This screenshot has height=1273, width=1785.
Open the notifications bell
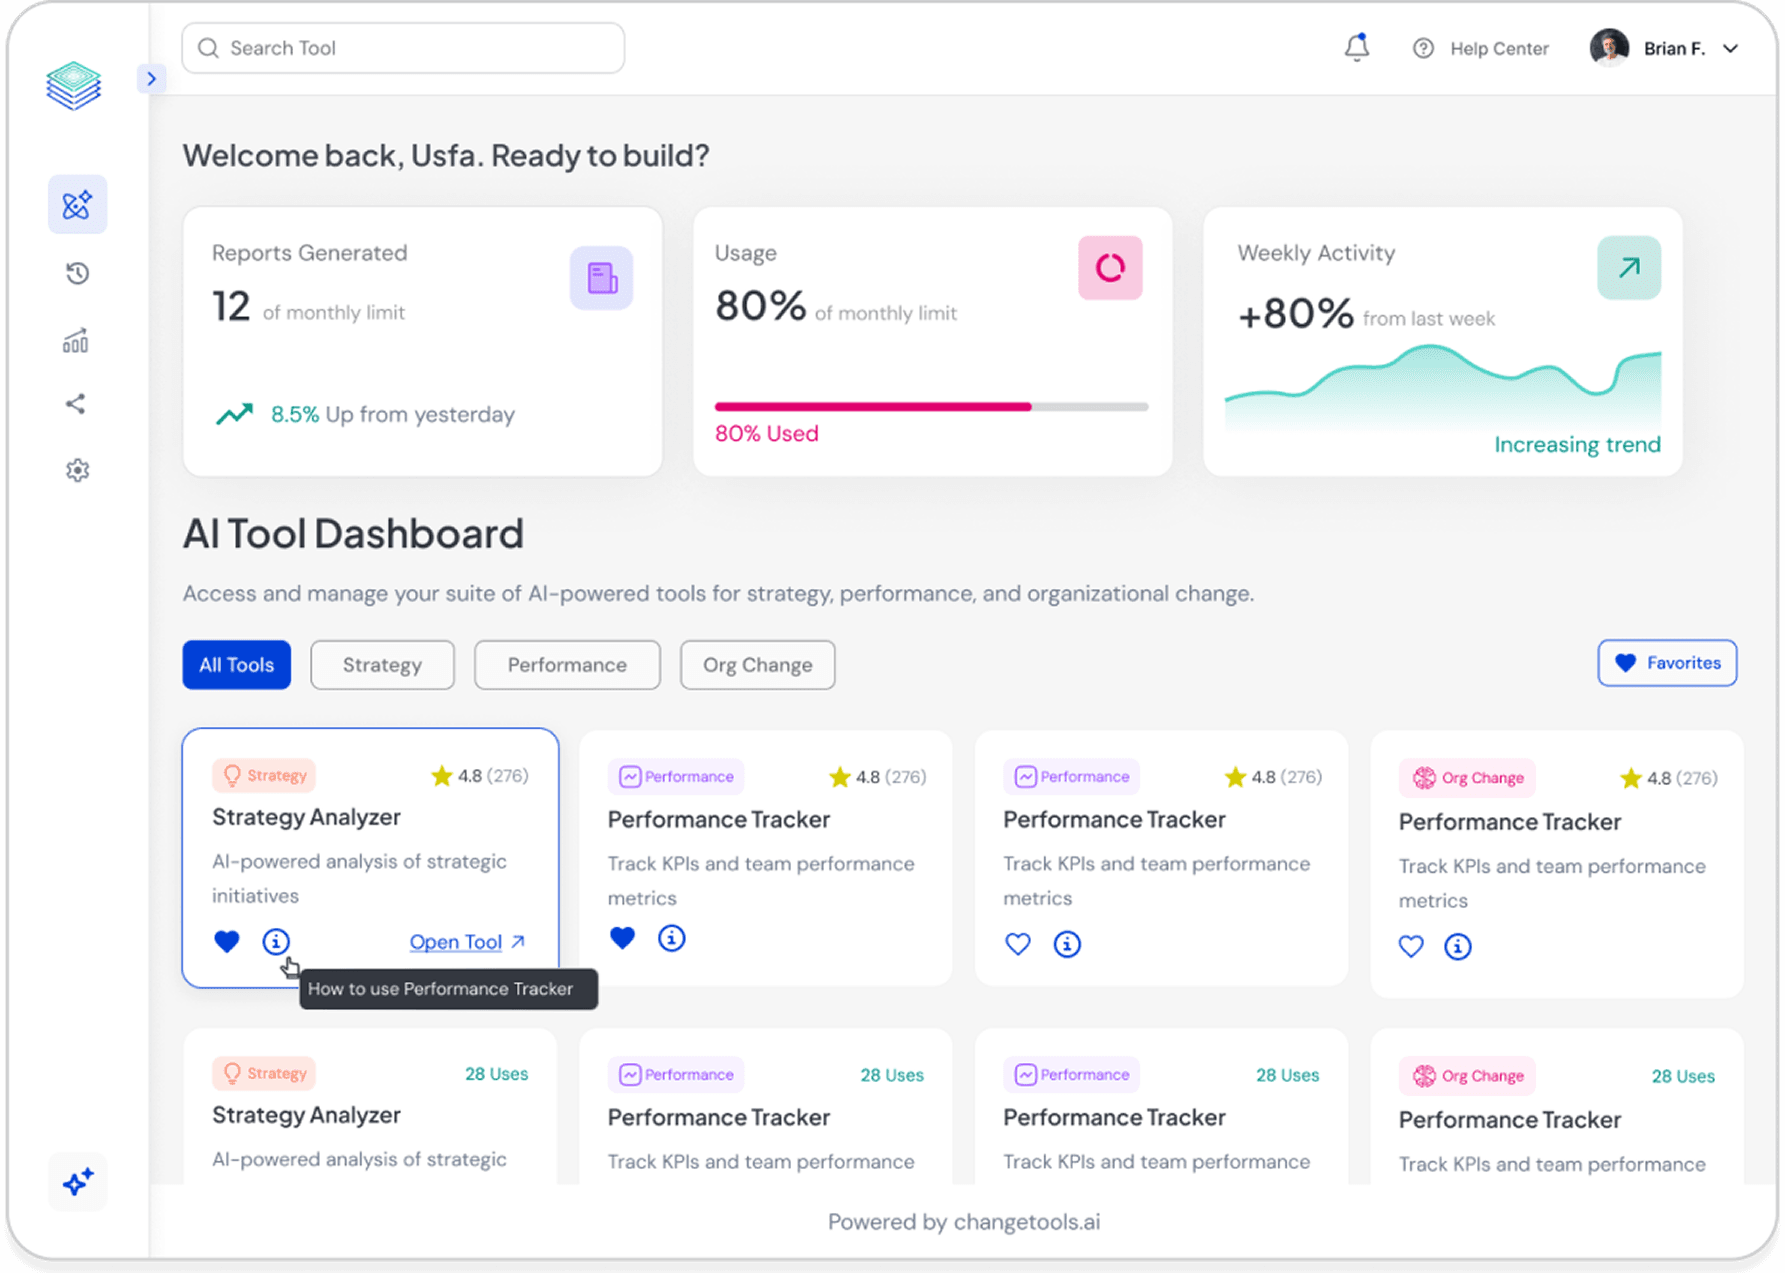[1357, 47]
